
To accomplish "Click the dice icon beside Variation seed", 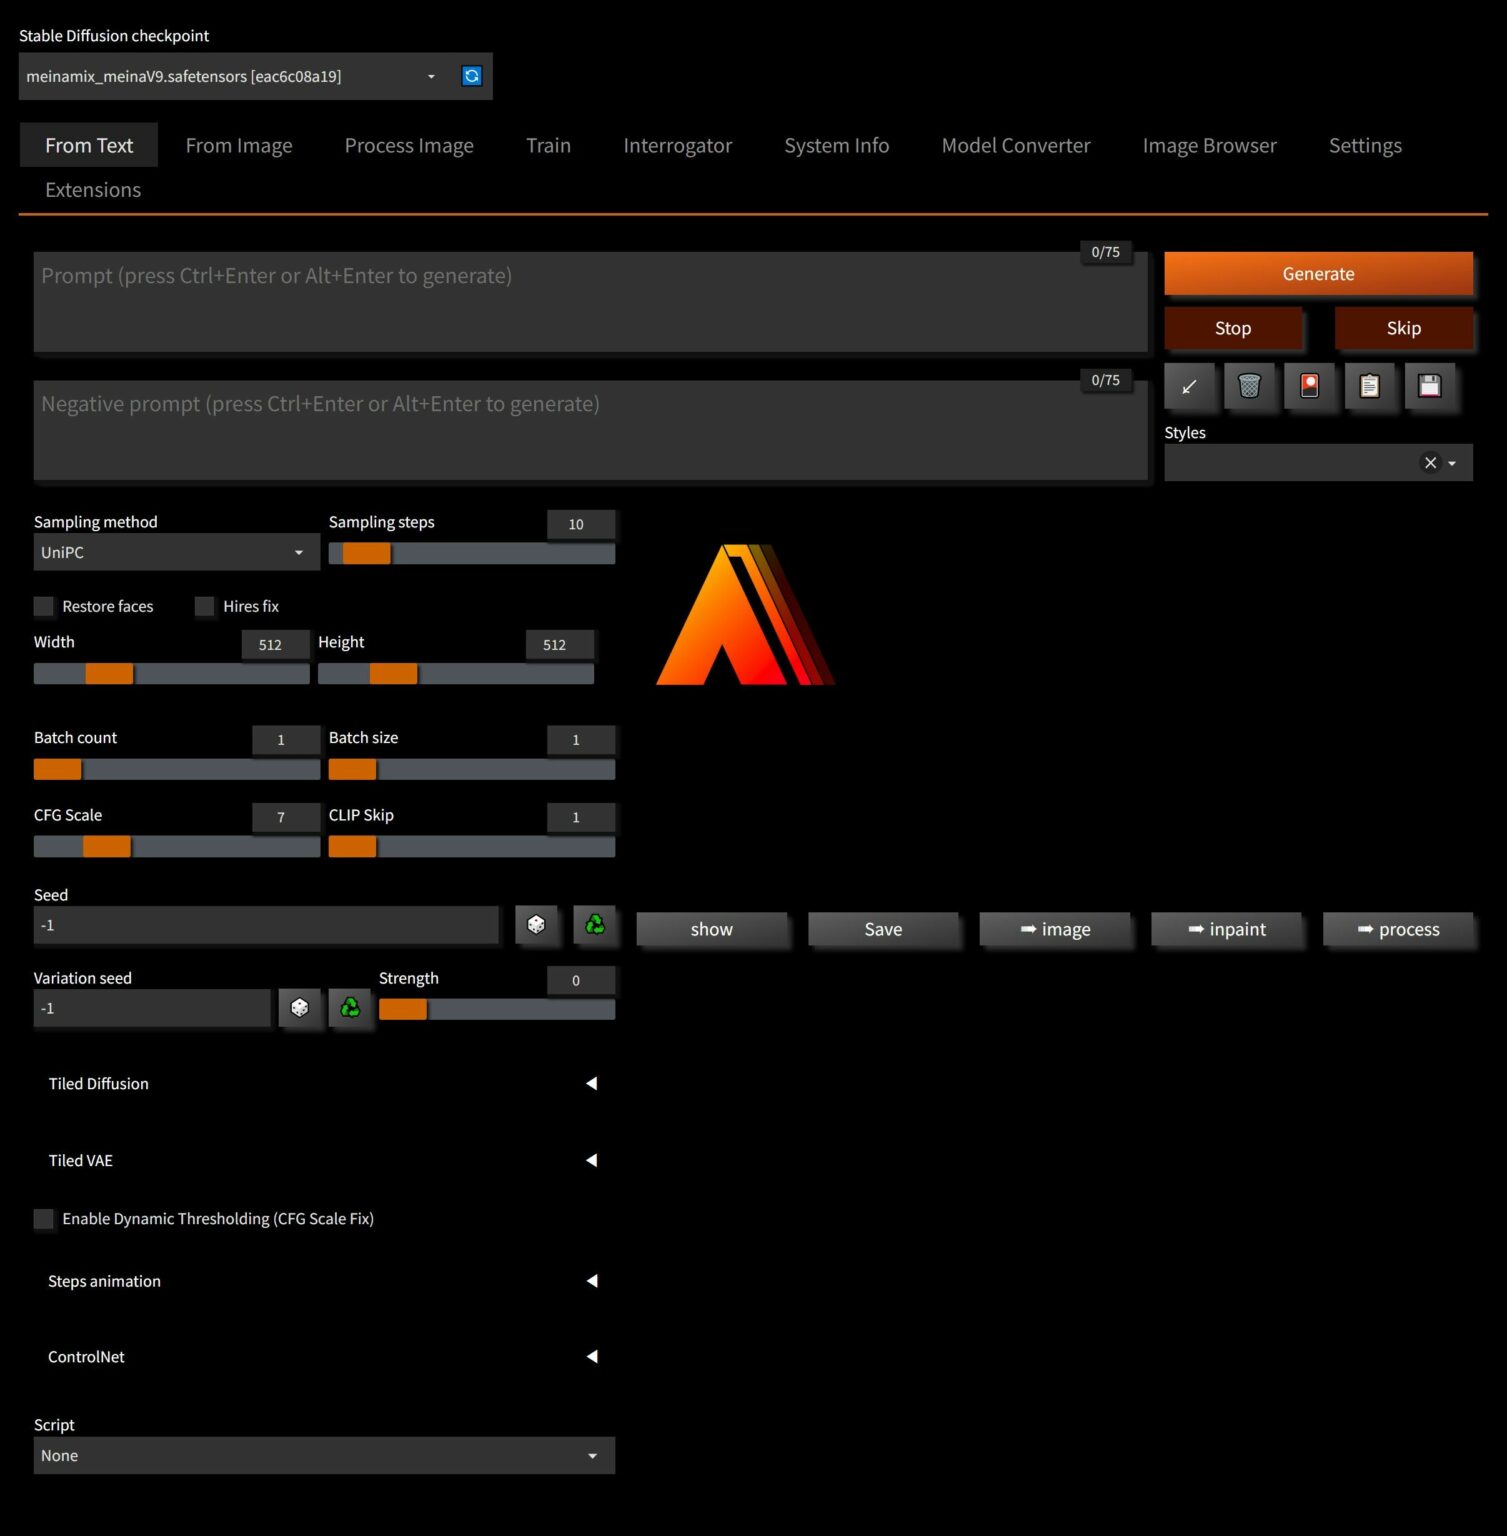I will pyautogui.click(x=299, y=1008).
